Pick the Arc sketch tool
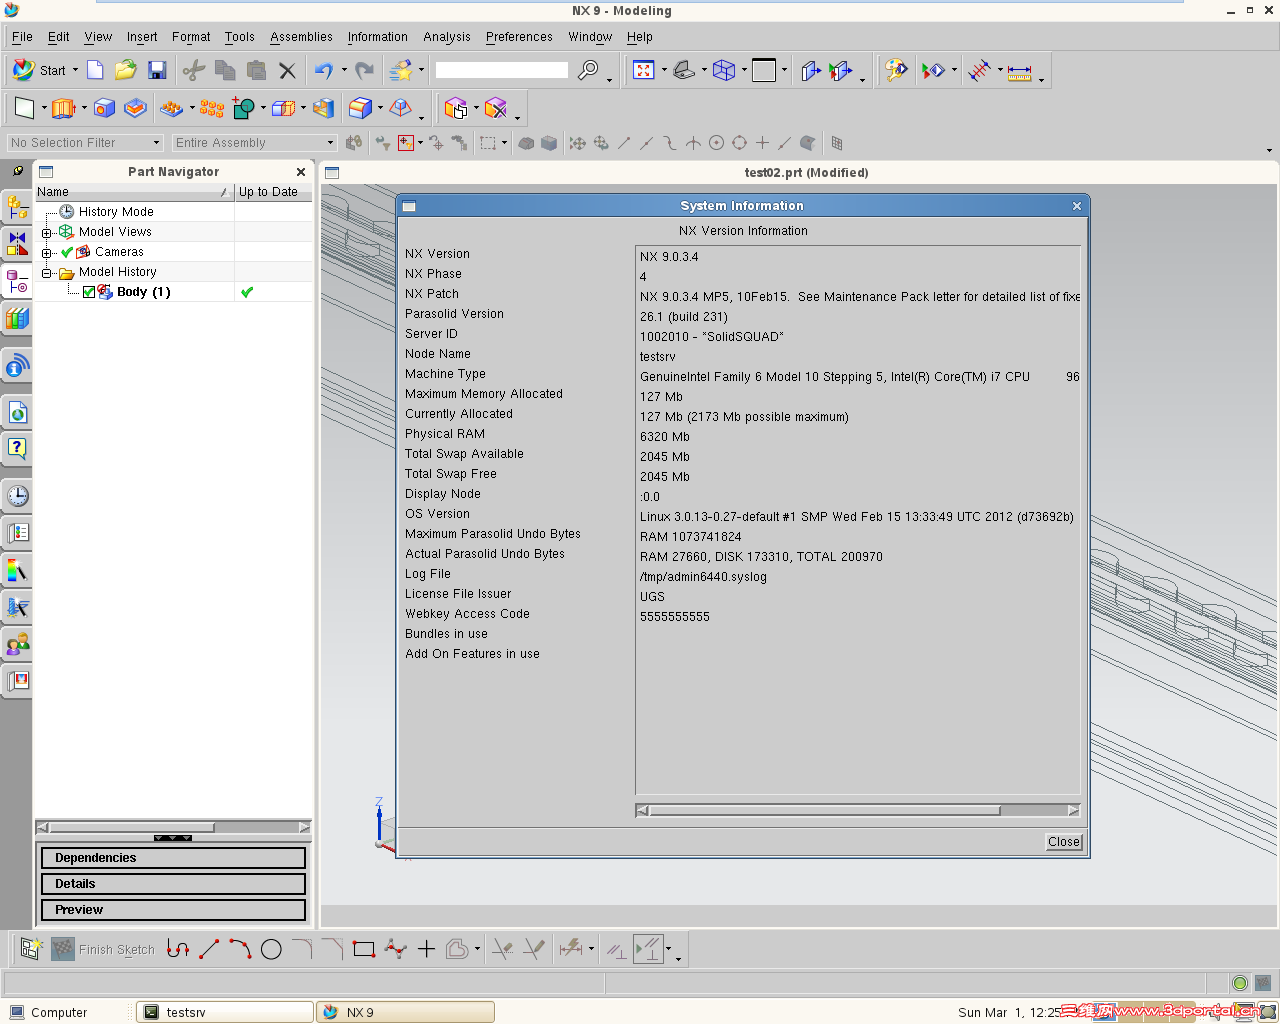1280x1024 pixels. point(240,949)
